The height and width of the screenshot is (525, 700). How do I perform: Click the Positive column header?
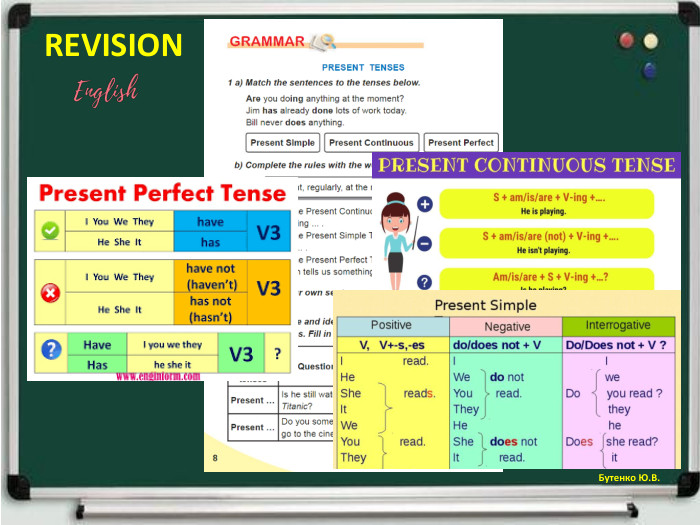click(393, 326)
